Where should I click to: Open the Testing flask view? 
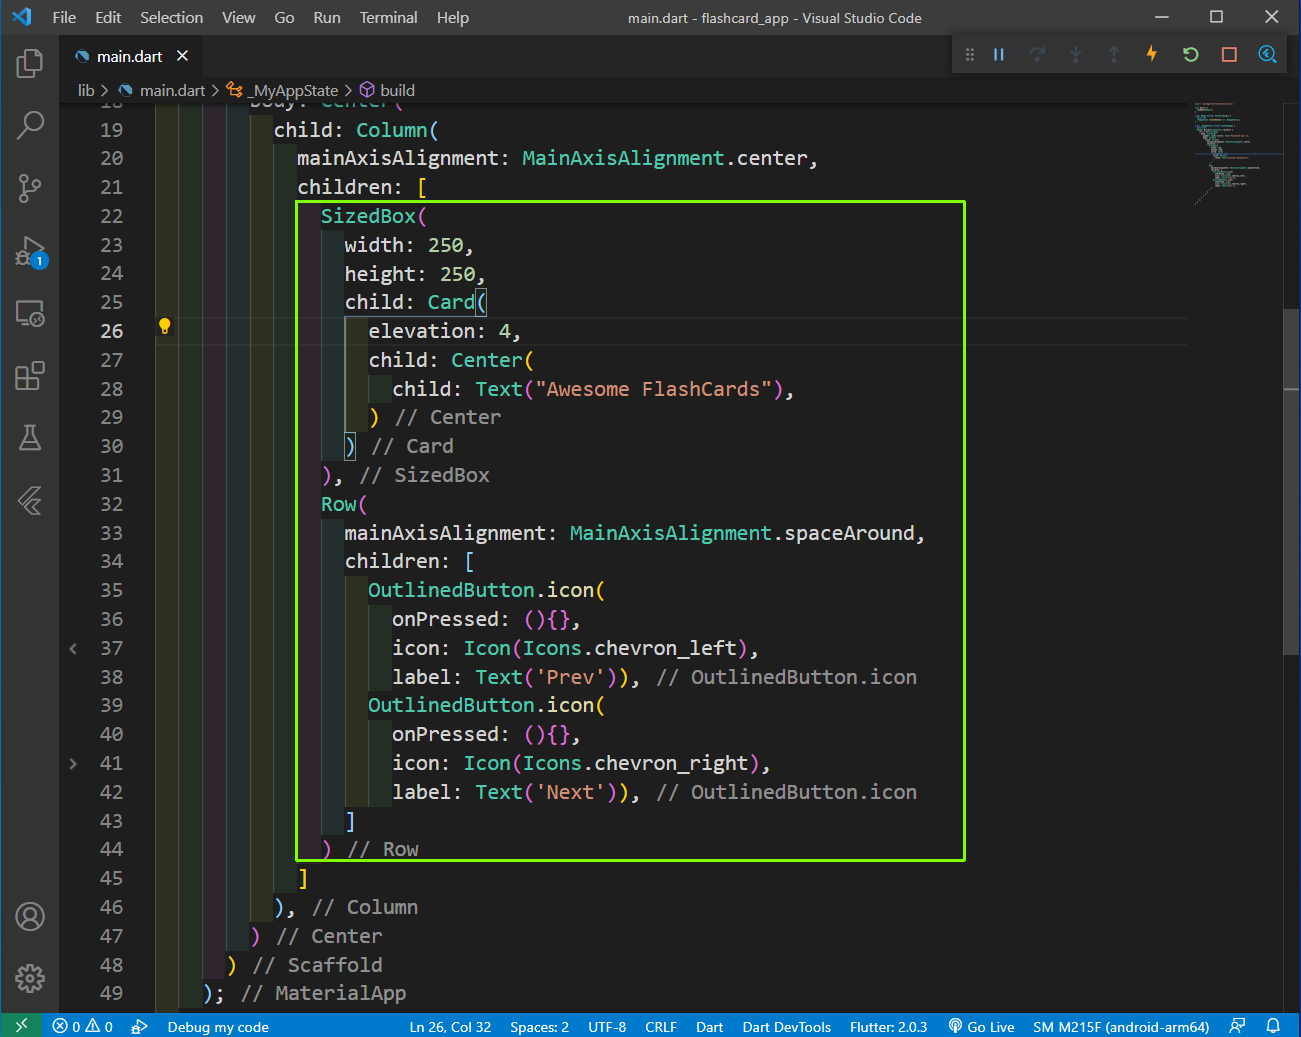tap(30, 438)
